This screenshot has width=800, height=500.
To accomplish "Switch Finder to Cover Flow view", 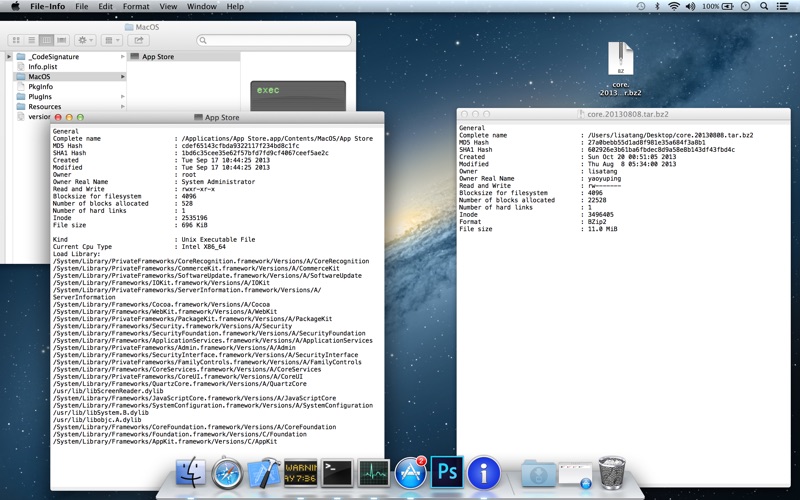I will pyautogui.click(x=62, y=40).
